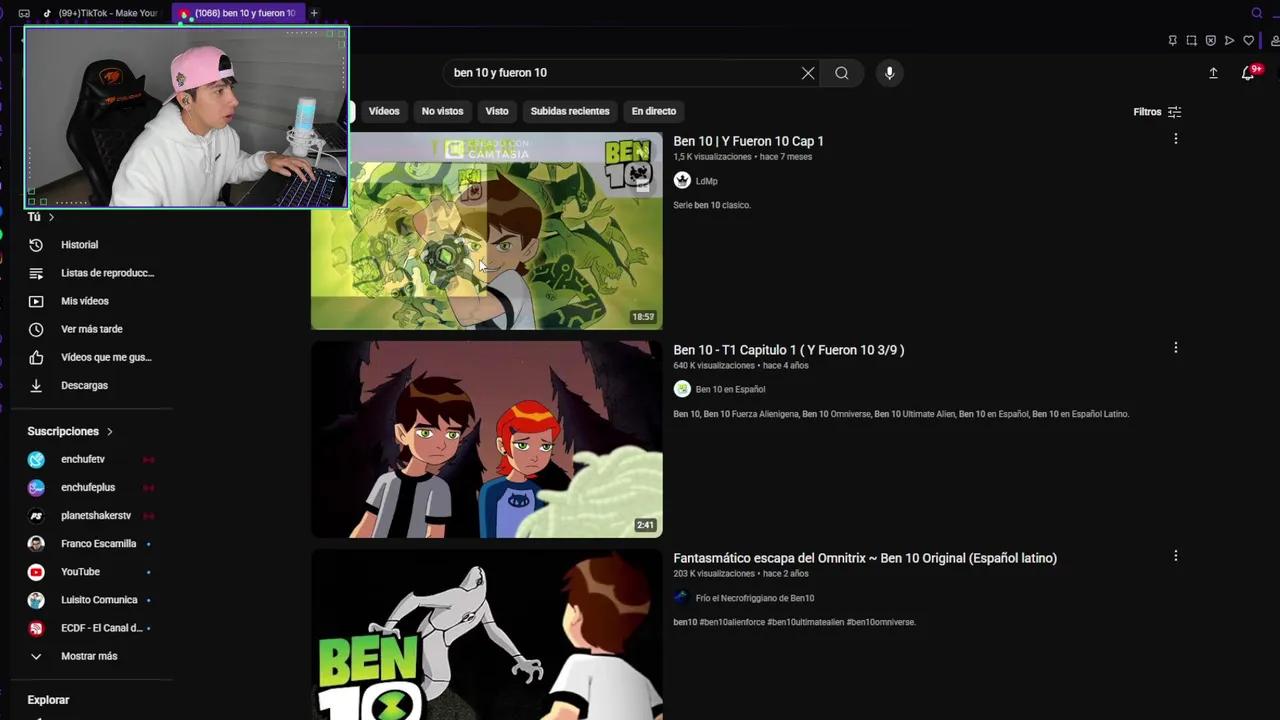Play the 2:41 Ben and Gwen thumbnail
The width and height of the screenshot is (1280, 720).
coord(486,439)
